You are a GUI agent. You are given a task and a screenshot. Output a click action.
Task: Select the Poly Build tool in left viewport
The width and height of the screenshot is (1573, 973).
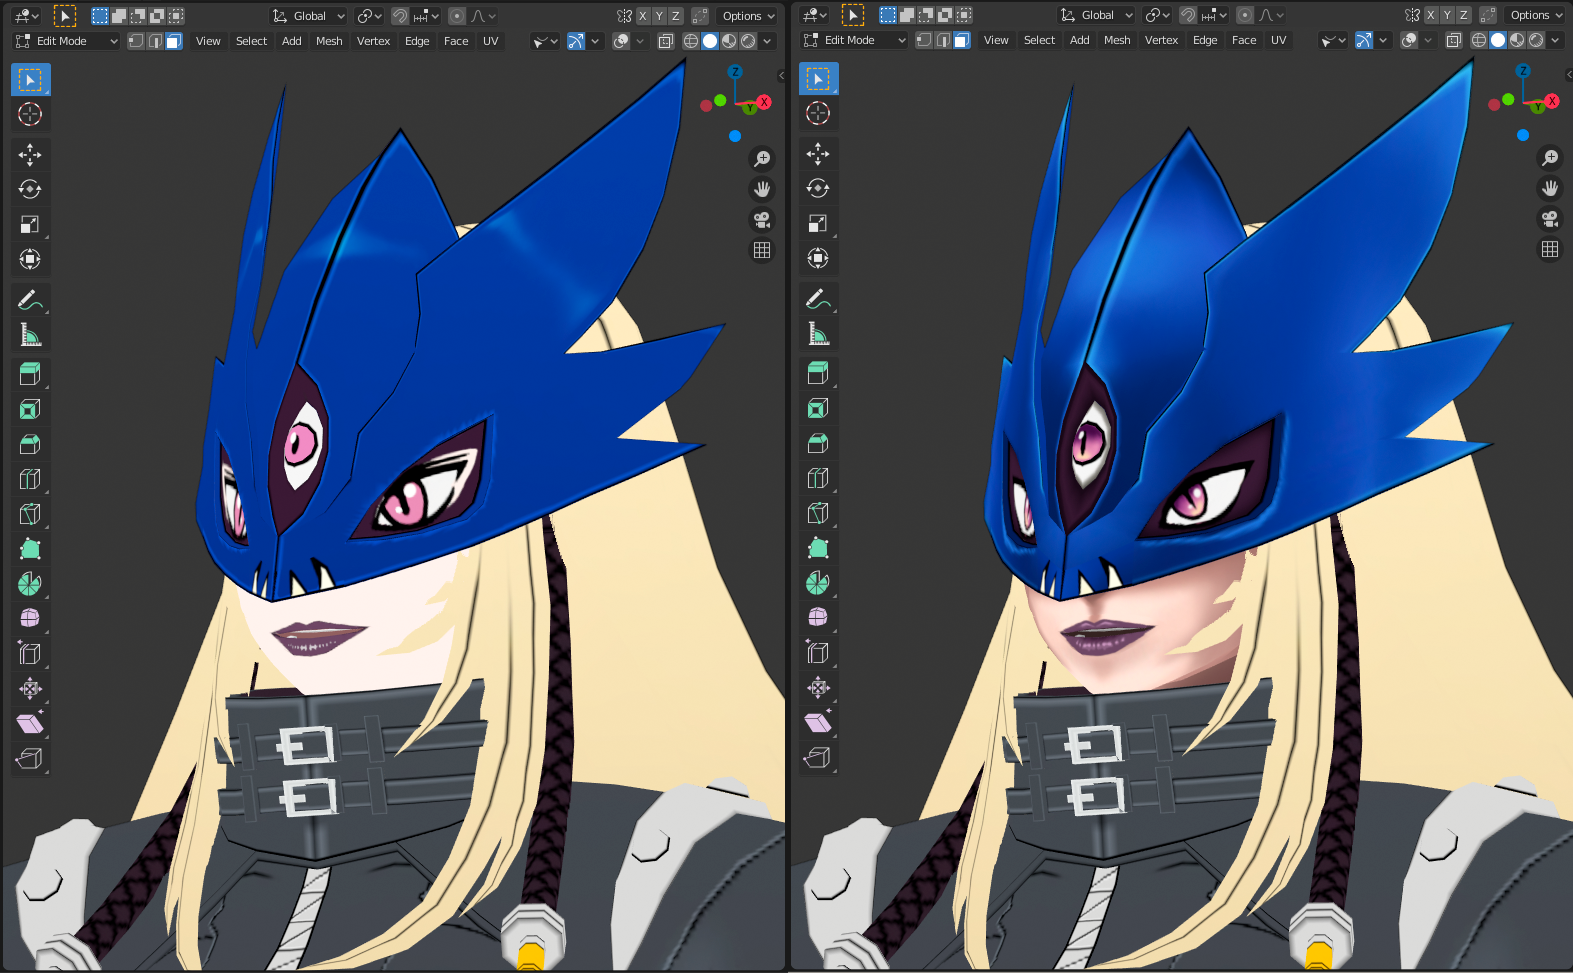click(30, 549)
